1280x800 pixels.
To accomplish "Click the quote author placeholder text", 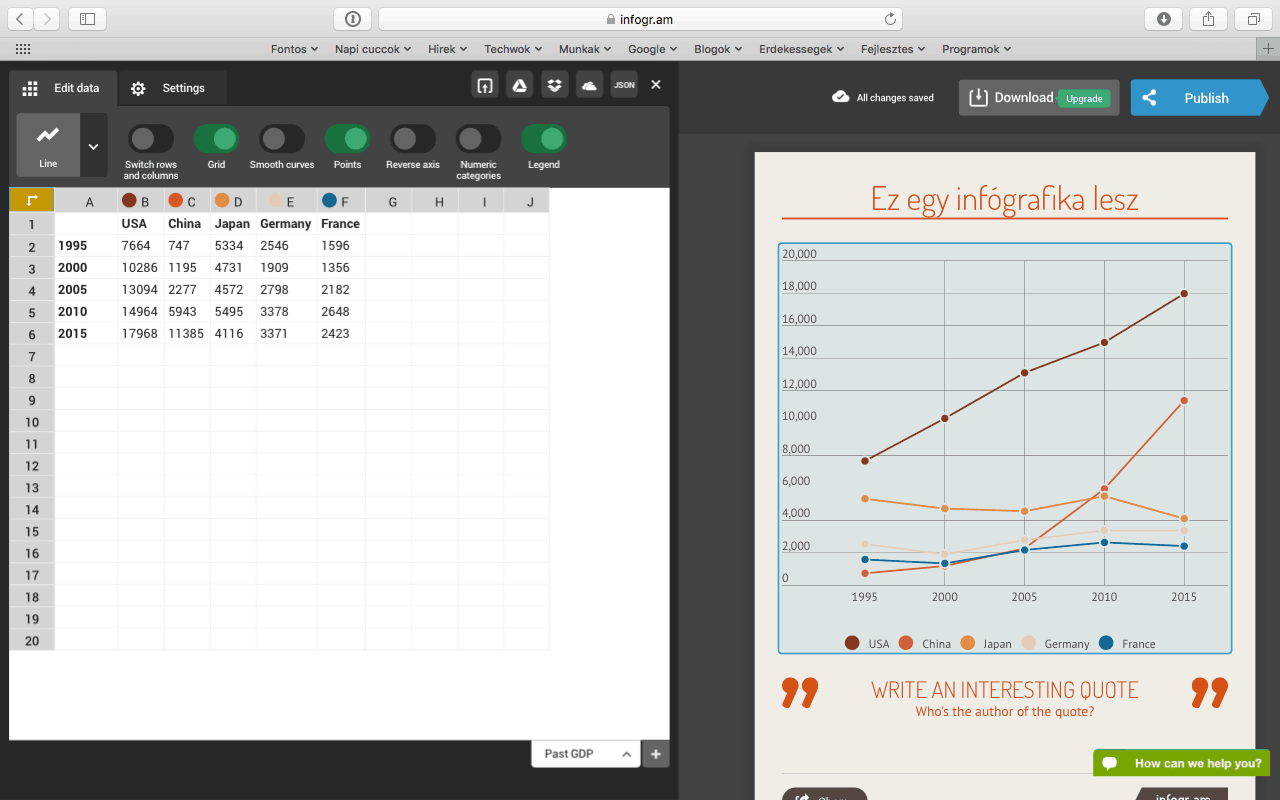I will coord(1005,712).
